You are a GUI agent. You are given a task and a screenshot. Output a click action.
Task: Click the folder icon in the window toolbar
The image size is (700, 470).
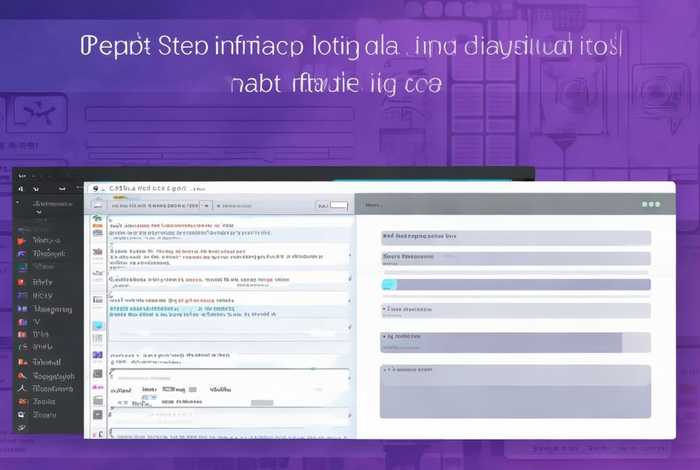[97, 205]
